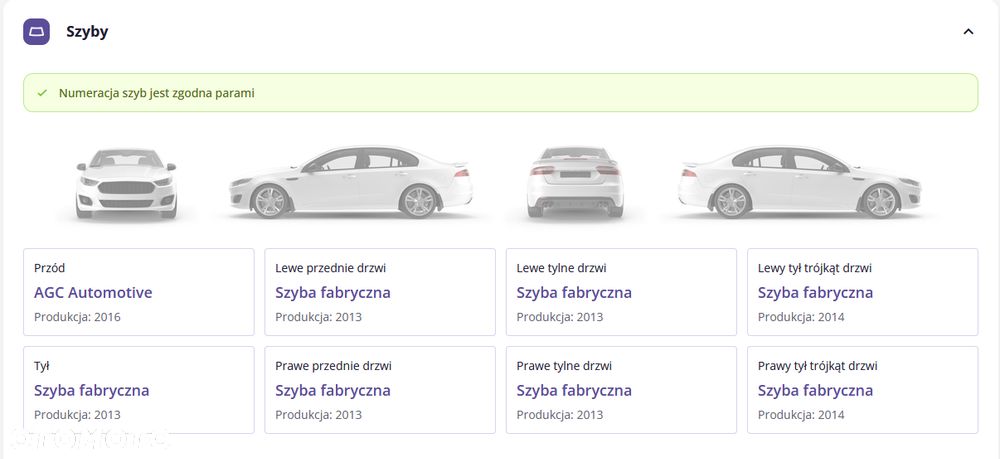1000x459 pixels.
Task: Click the left side car image
Action: click(x=351, y=182)
